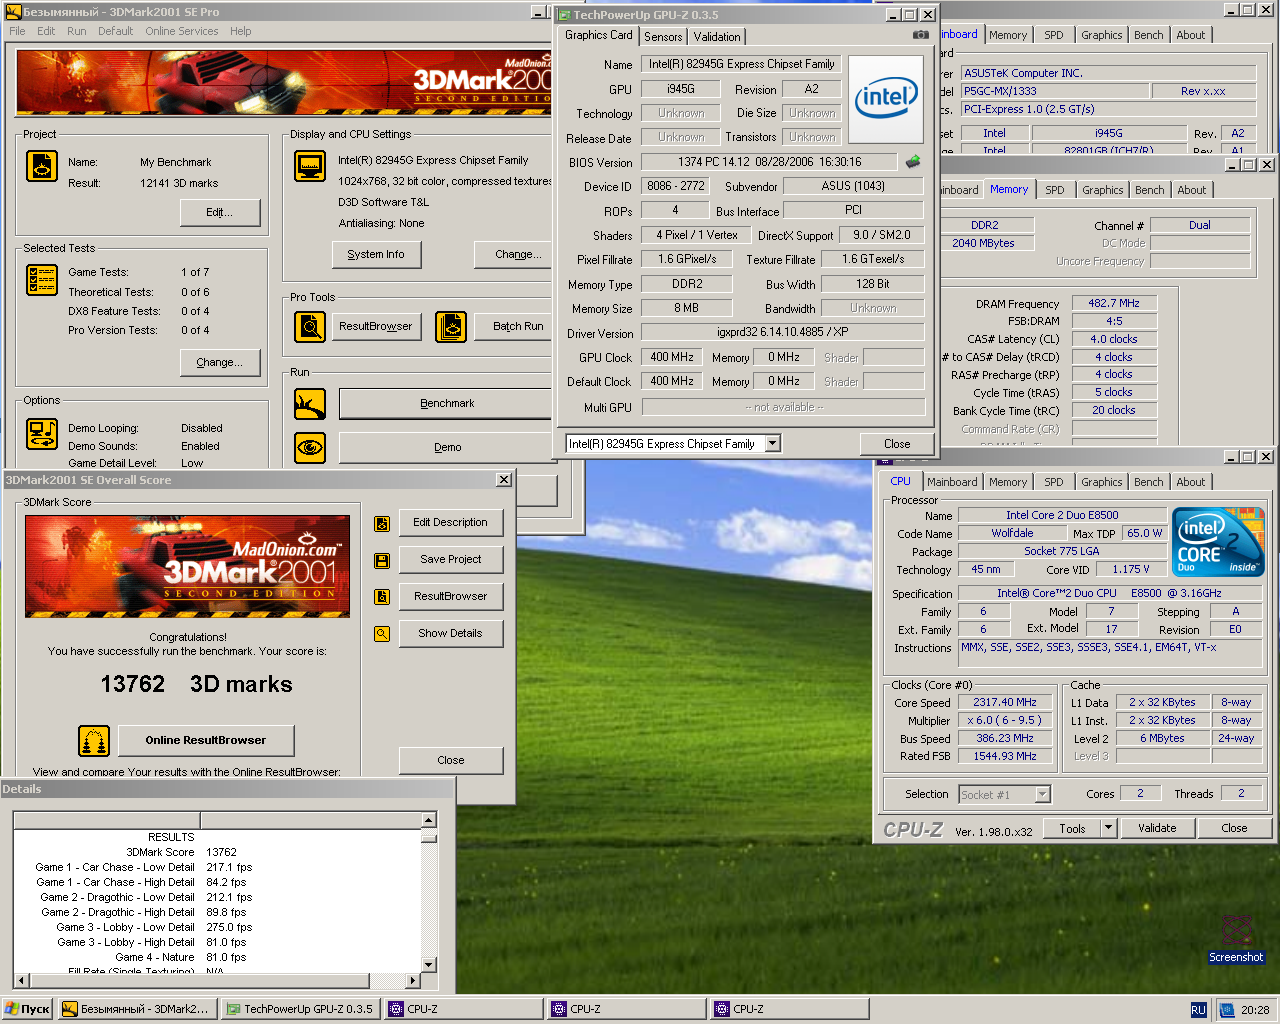
Task: Click the Edit Description button
Action: click(x=450, y=523)
